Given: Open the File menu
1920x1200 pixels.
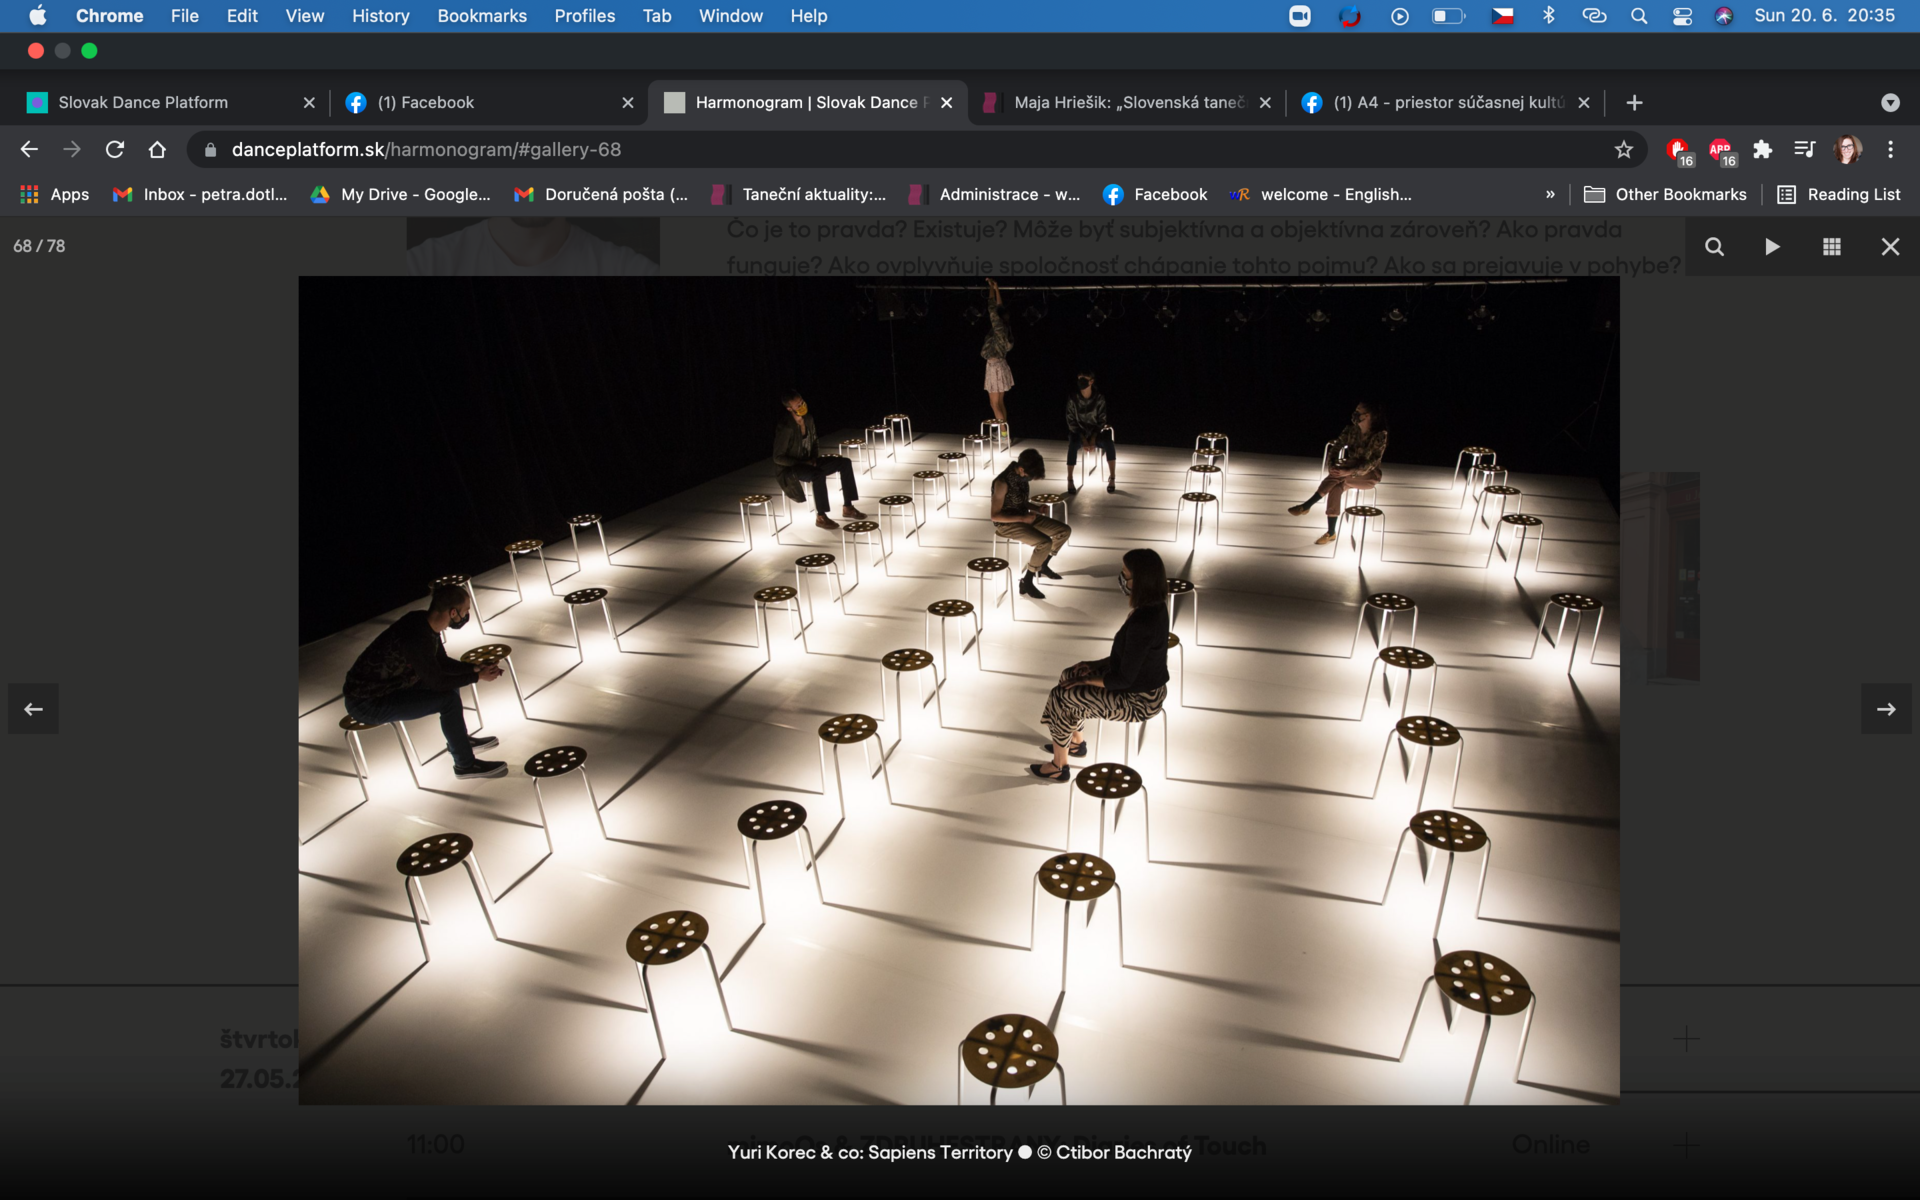Looking at the screenshot, I should point(184,16).
